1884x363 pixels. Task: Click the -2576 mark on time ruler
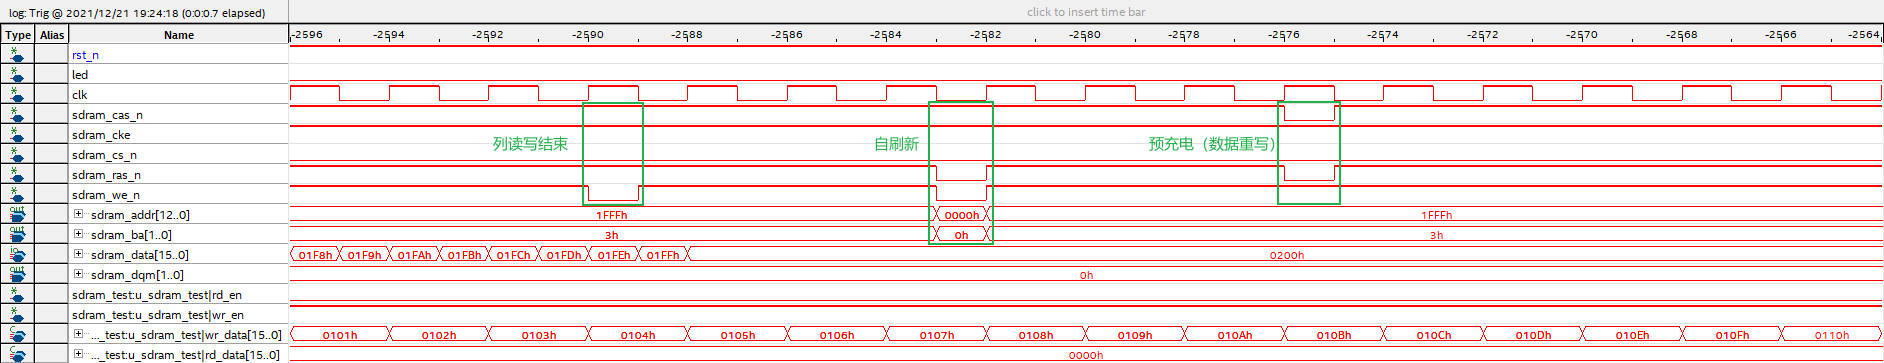click(1284, 34)
